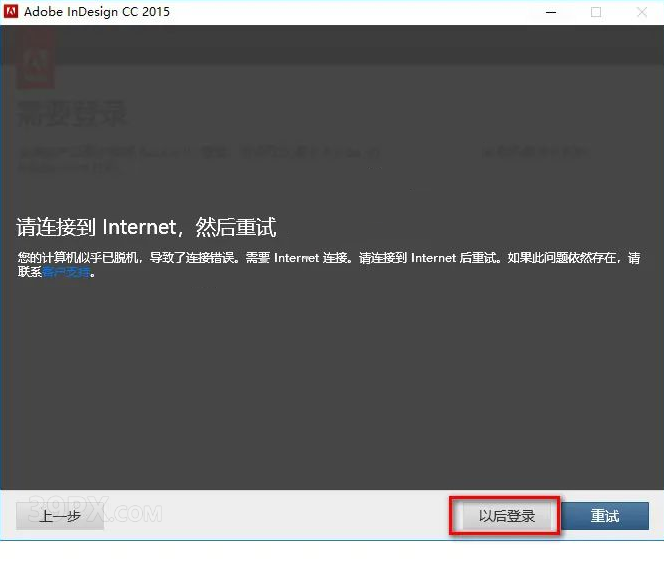Screen dimensions: 664x561
Task: Go back with the 上一步 button
Action: (x=60, y=516)
